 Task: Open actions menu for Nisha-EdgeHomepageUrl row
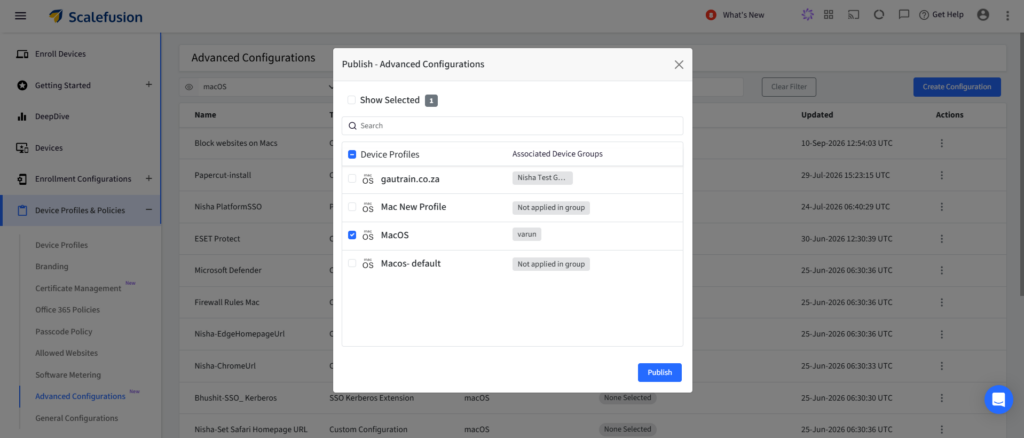point(941,334)
